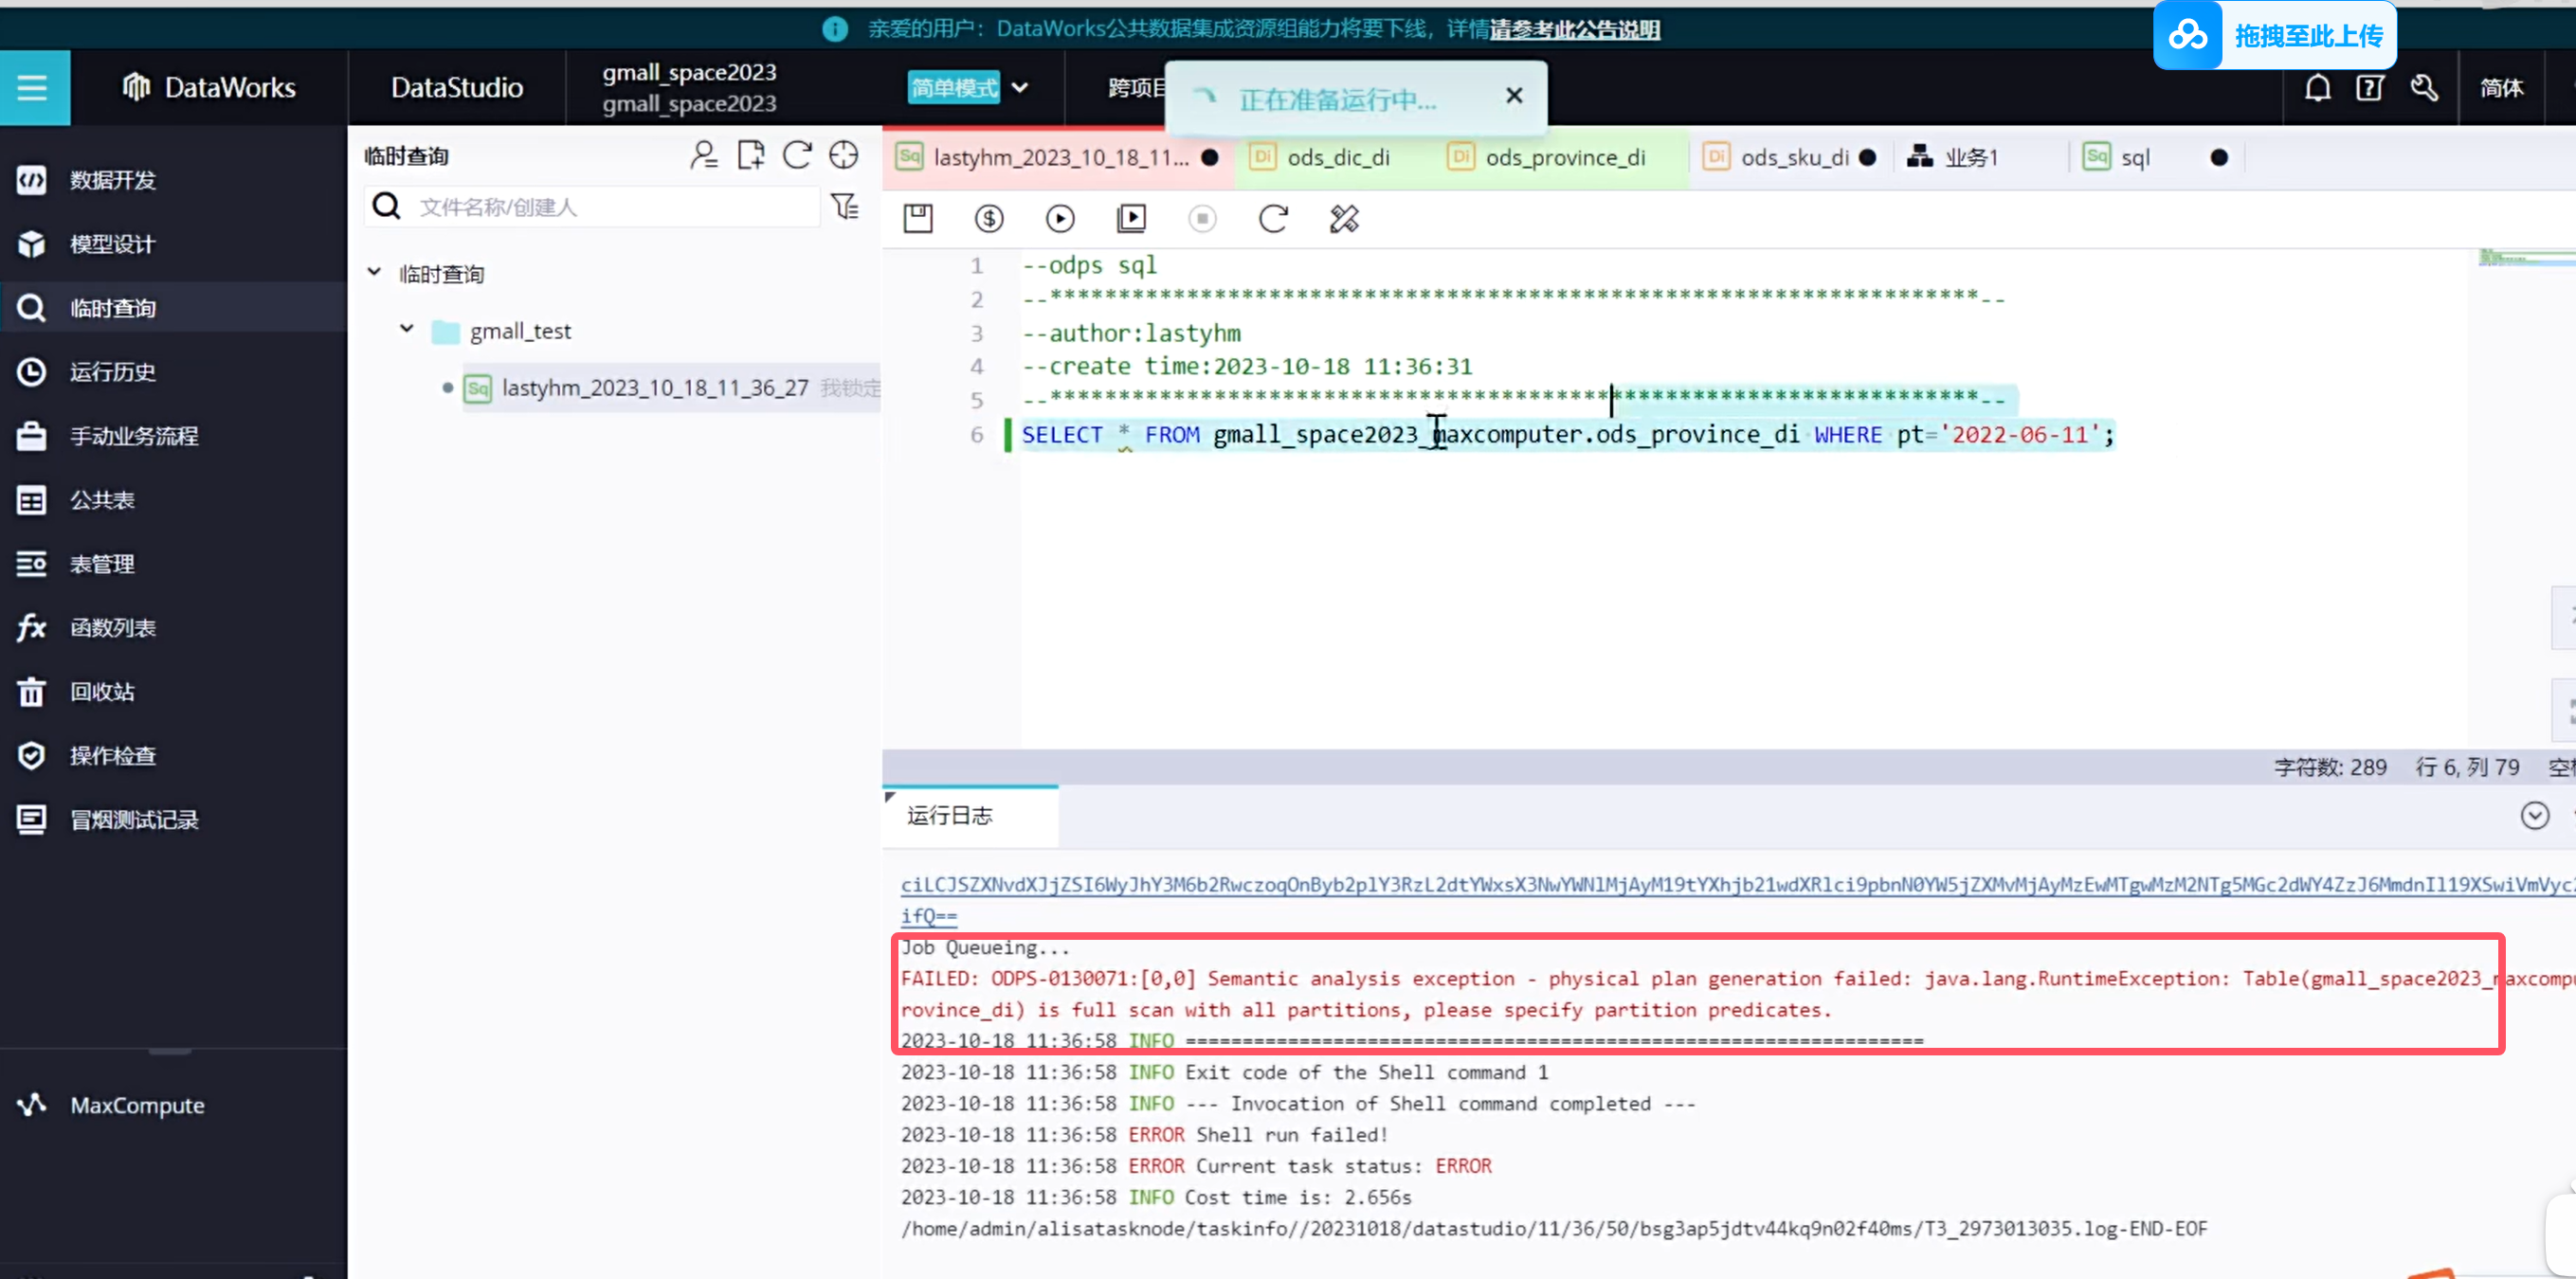Viewport: 2576px width, 1279px height.
Task: Click the announcement link in top banner
Action: click(1573, 29)
